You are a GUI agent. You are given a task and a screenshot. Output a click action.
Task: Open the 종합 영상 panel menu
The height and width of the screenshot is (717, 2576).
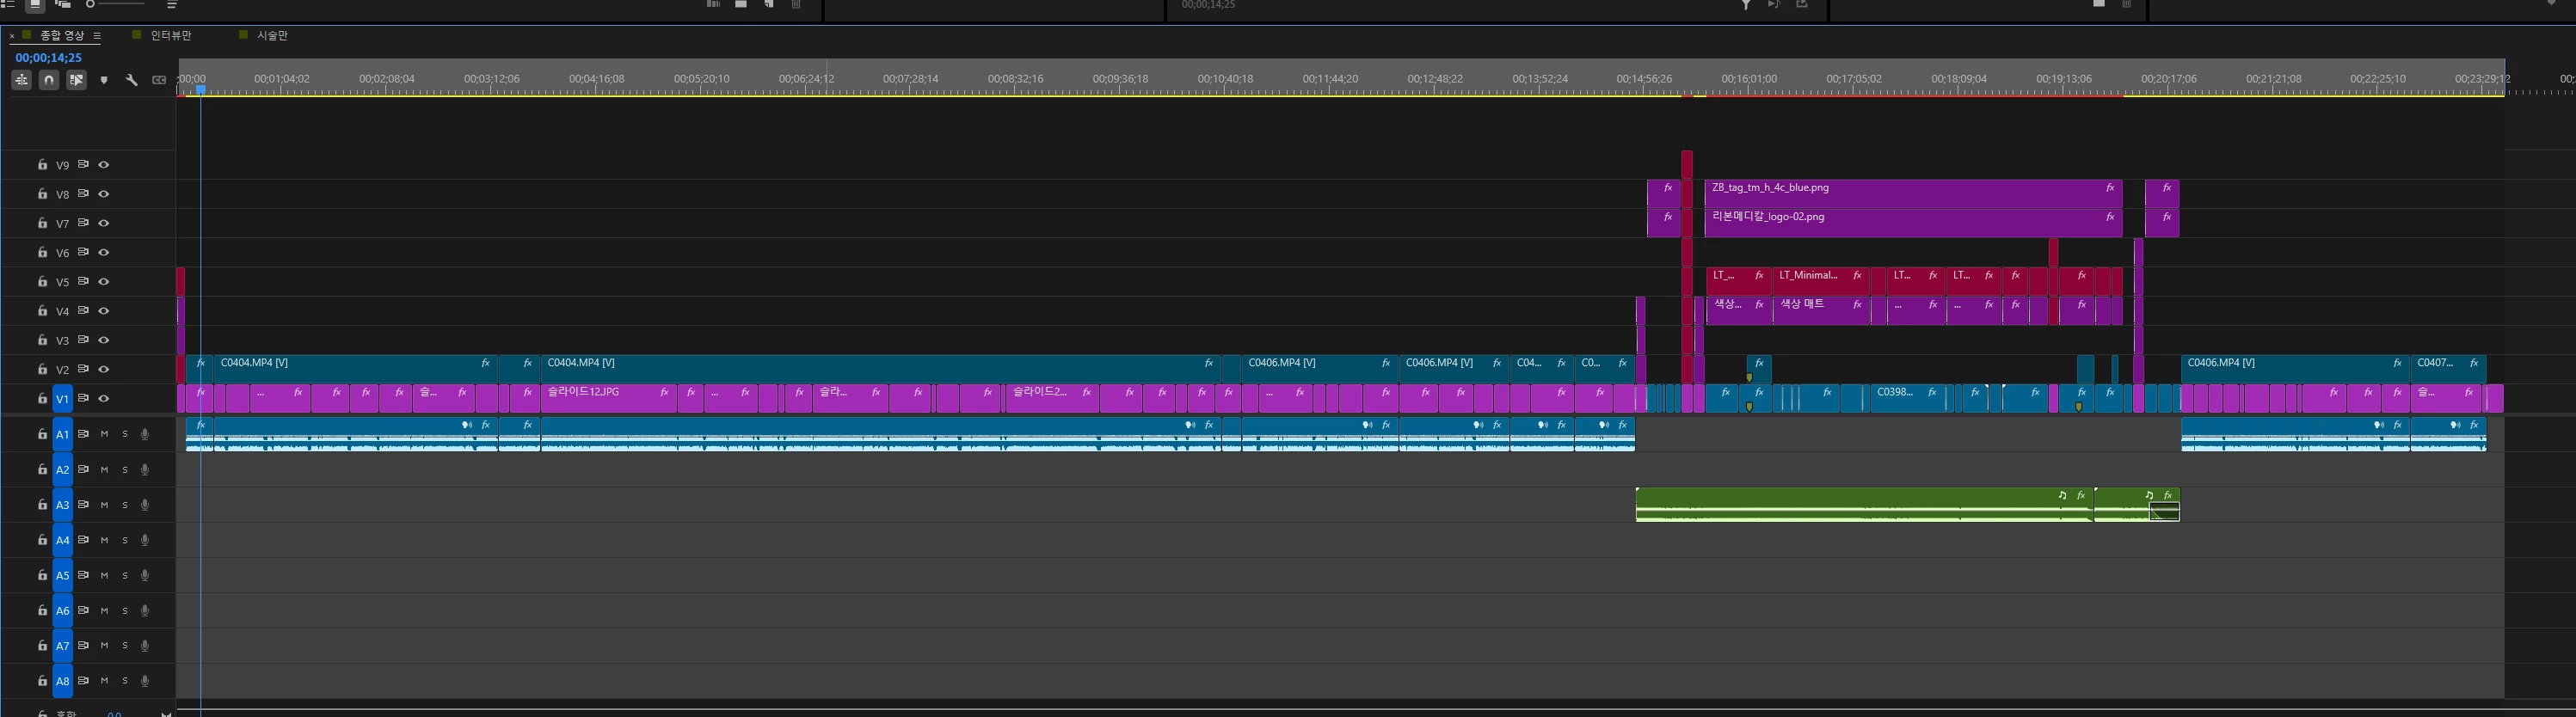97,36
